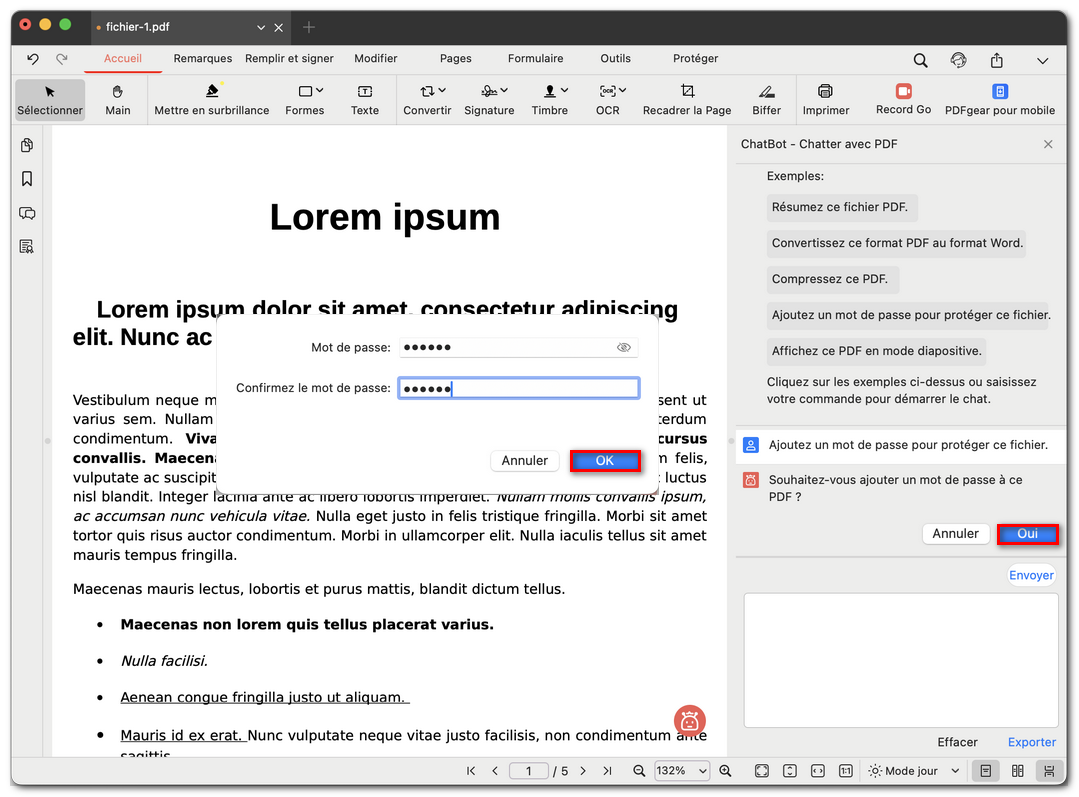Image resolution: width=1079 pixels, height=797 pixels.
Task: Launch Record Go from the toolbar
Action: [903, 99]
